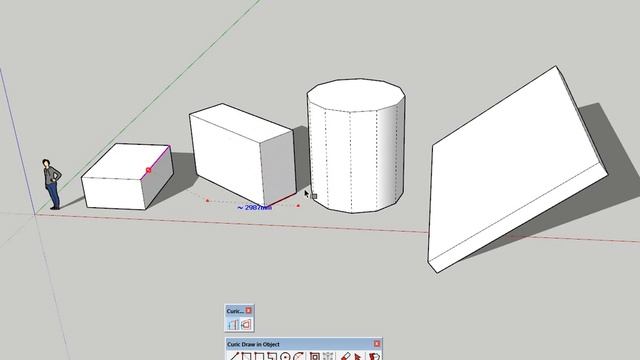Select the Circle tool in Draw in Object
The height and width of the screenshot is (360, 640).
(x=285, y=357)
